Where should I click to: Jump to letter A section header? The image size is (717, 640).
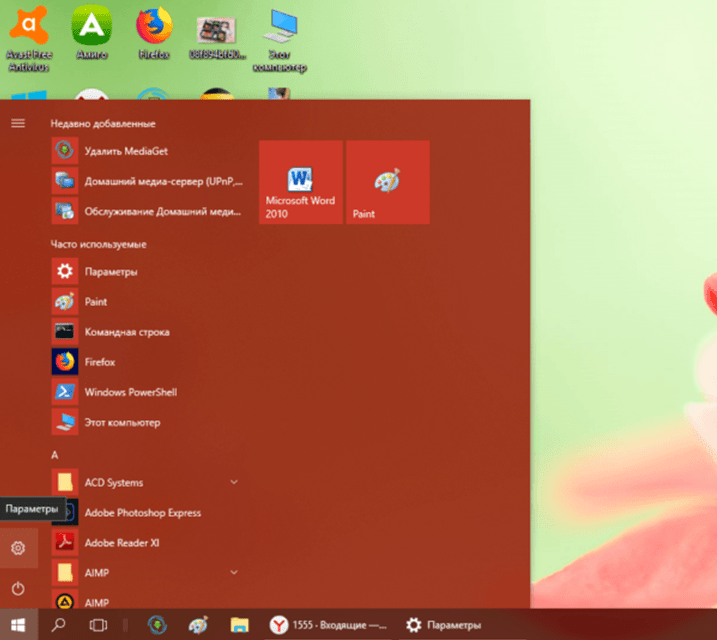tap(55, 454)
